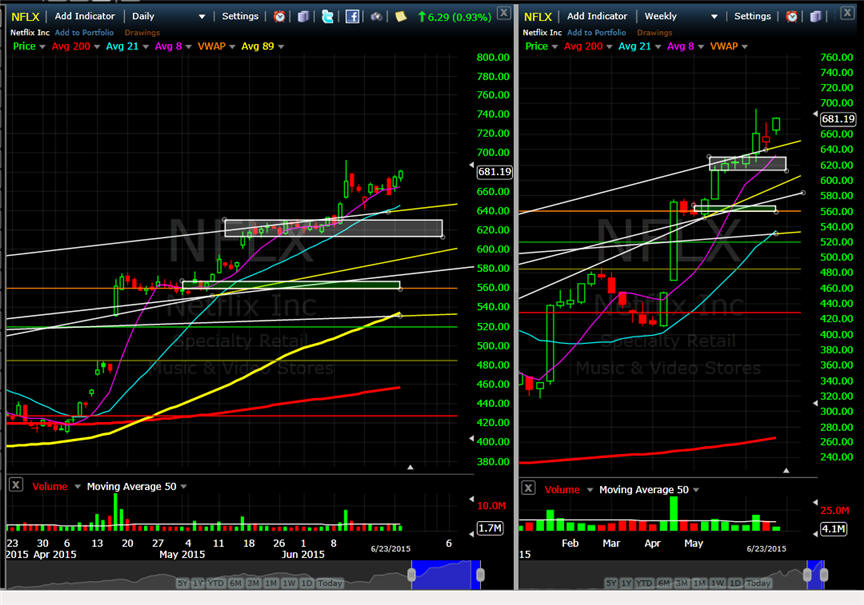
Task: Open alarm clock alert on Weekly chart
Action: [792, 17]
